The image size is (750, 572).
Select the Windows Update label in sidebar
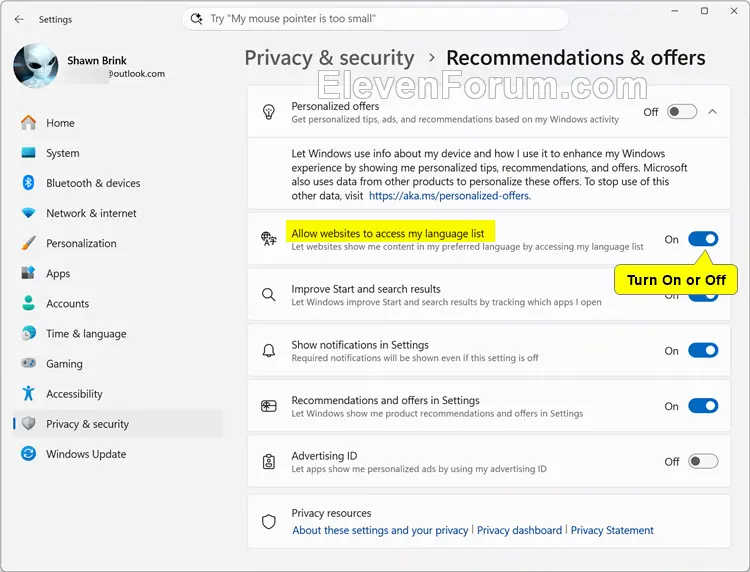(x=86, y=454)
